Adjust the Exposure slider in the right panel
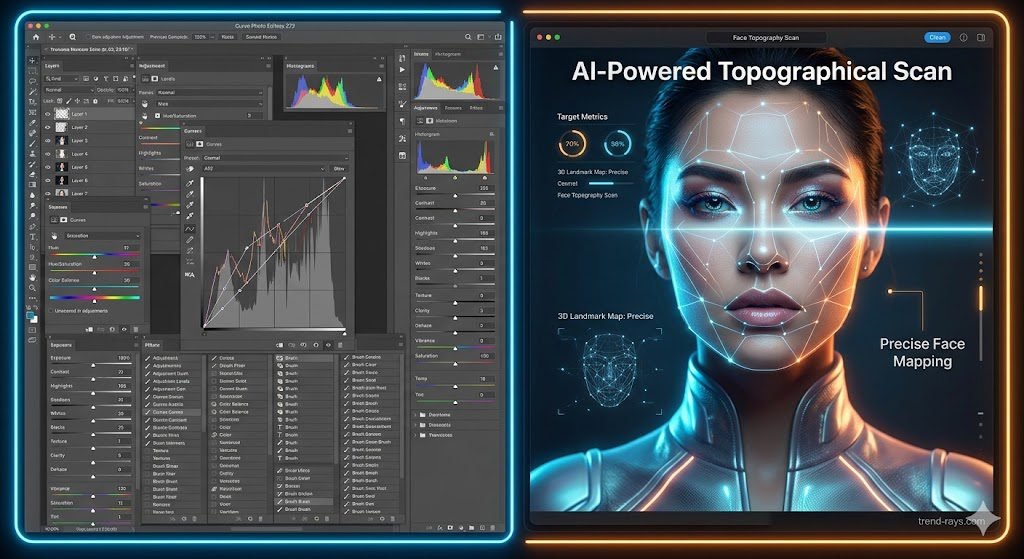This screenshot has width=1024, height=559. click(x=455, y=195)
